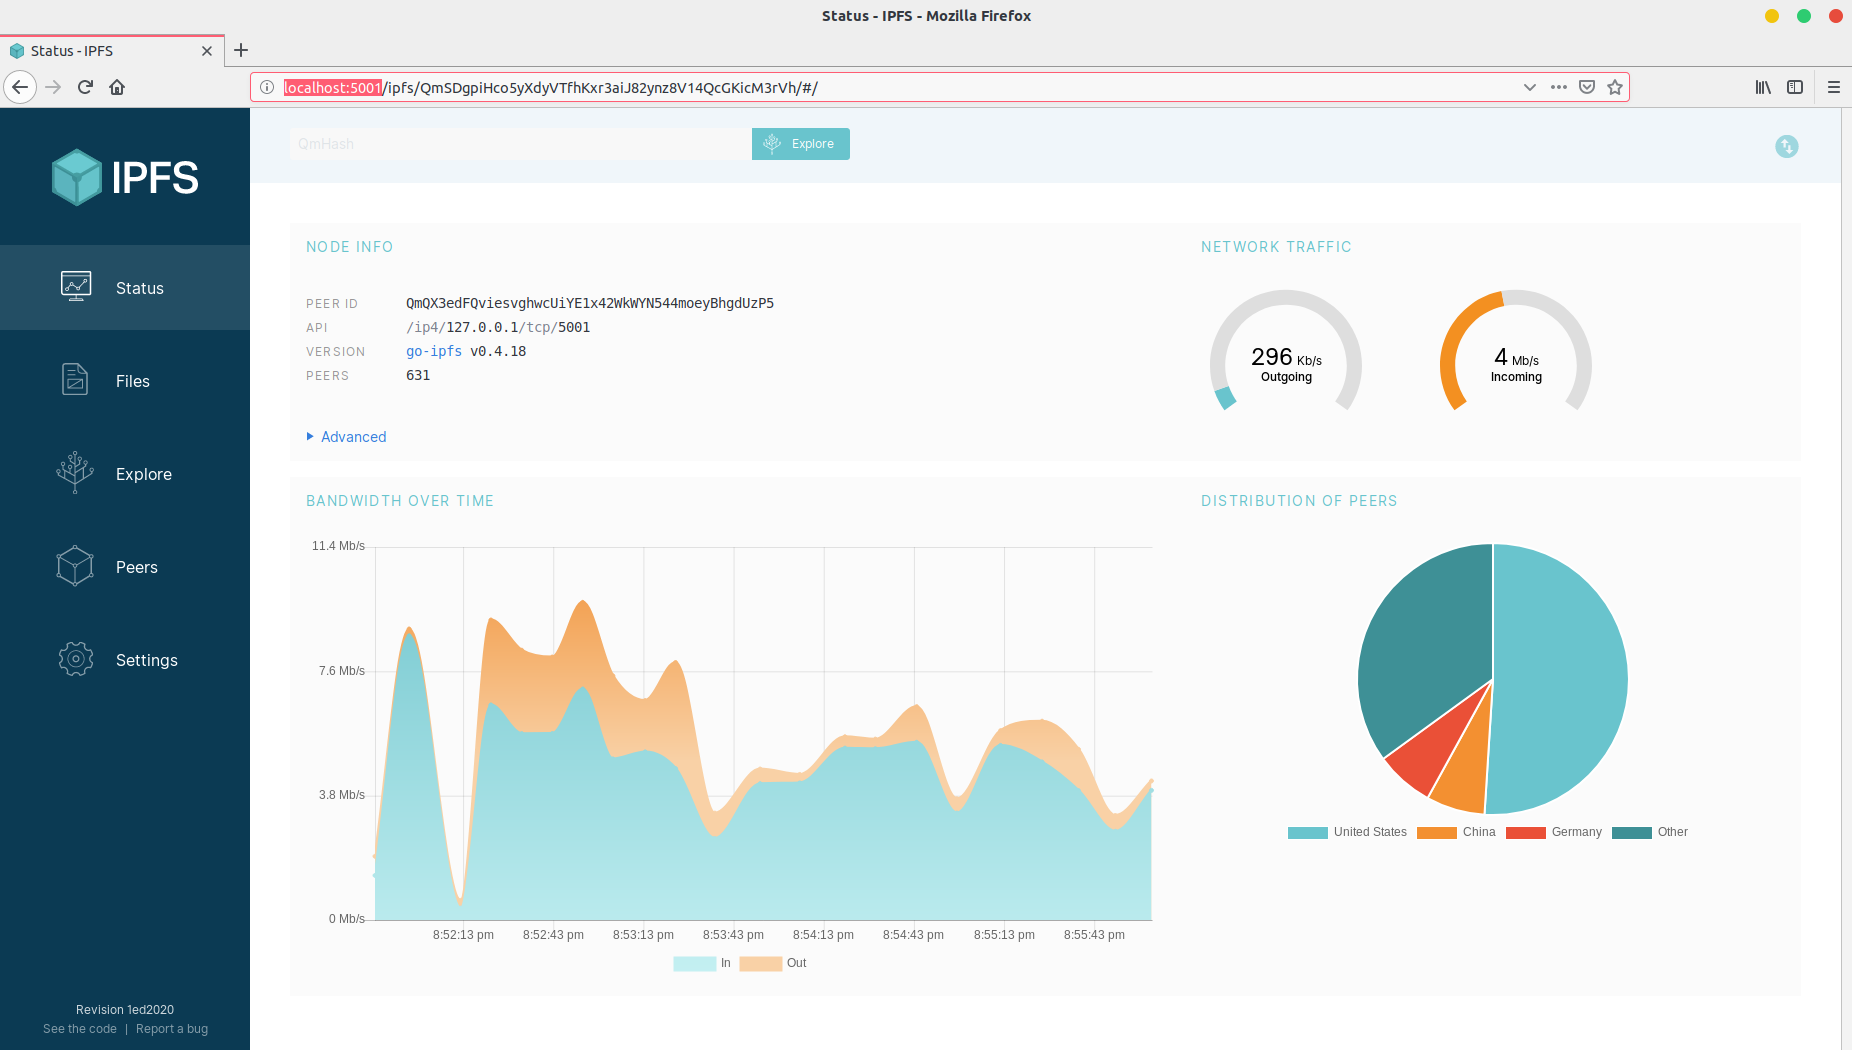The width and height of the screenshot is (1852, 1050).
Task: Click the Bandwidth Over Time heading
Action: [400, 501]
